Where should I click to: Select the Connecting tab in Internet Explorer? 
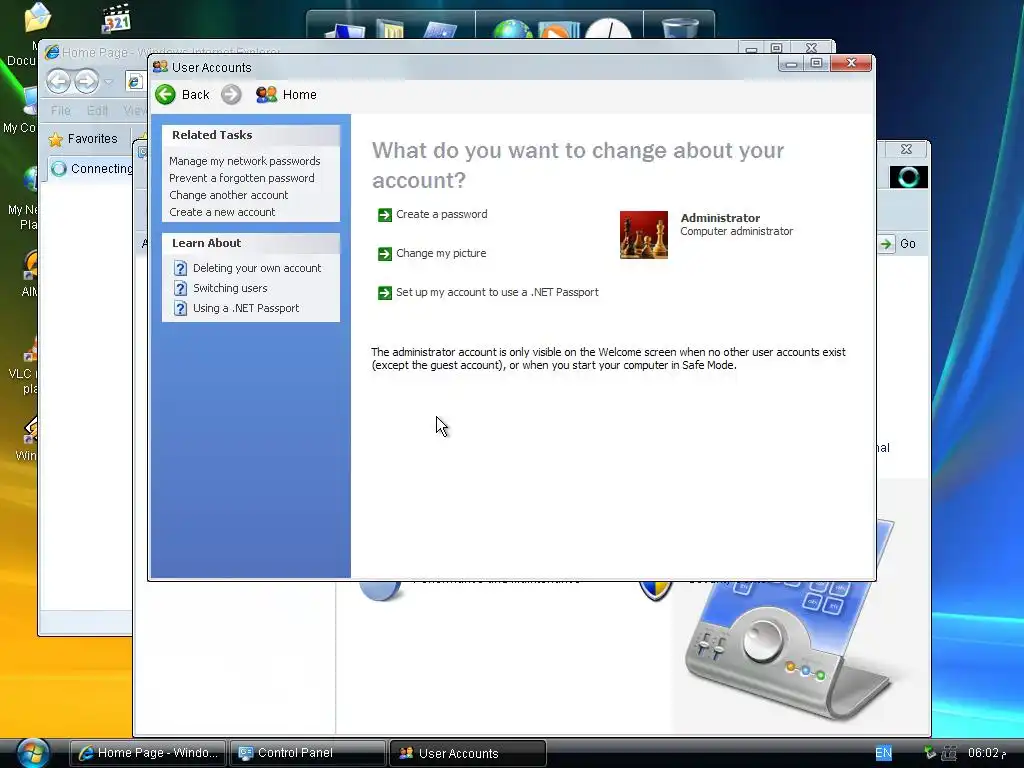91,168
